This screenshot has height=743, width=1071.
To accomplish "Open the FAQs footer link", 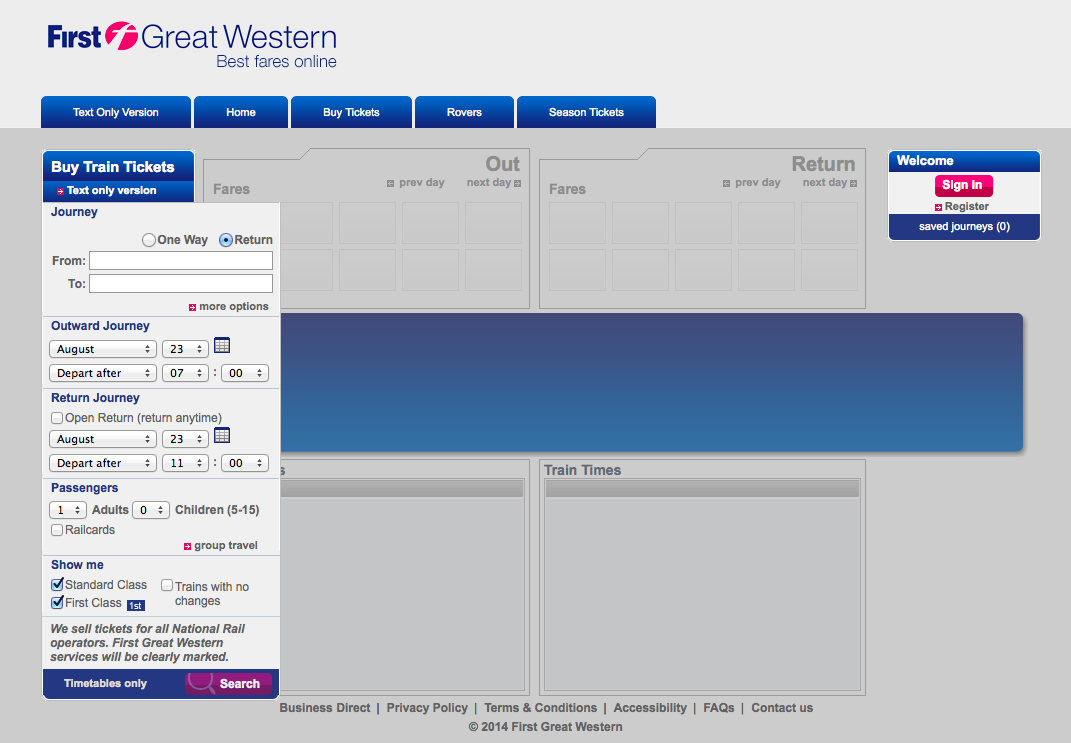I will (x=719, y=708).
